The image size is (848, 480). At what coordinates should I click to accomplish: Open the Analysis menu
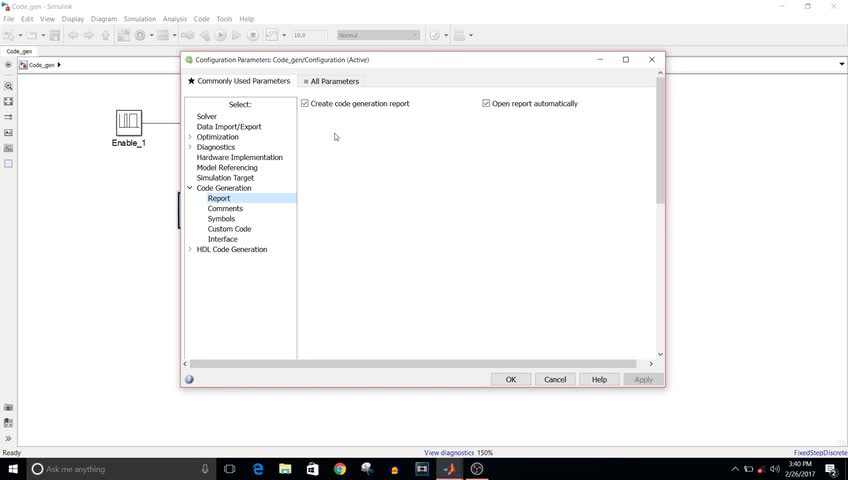(x=175, y=19)
